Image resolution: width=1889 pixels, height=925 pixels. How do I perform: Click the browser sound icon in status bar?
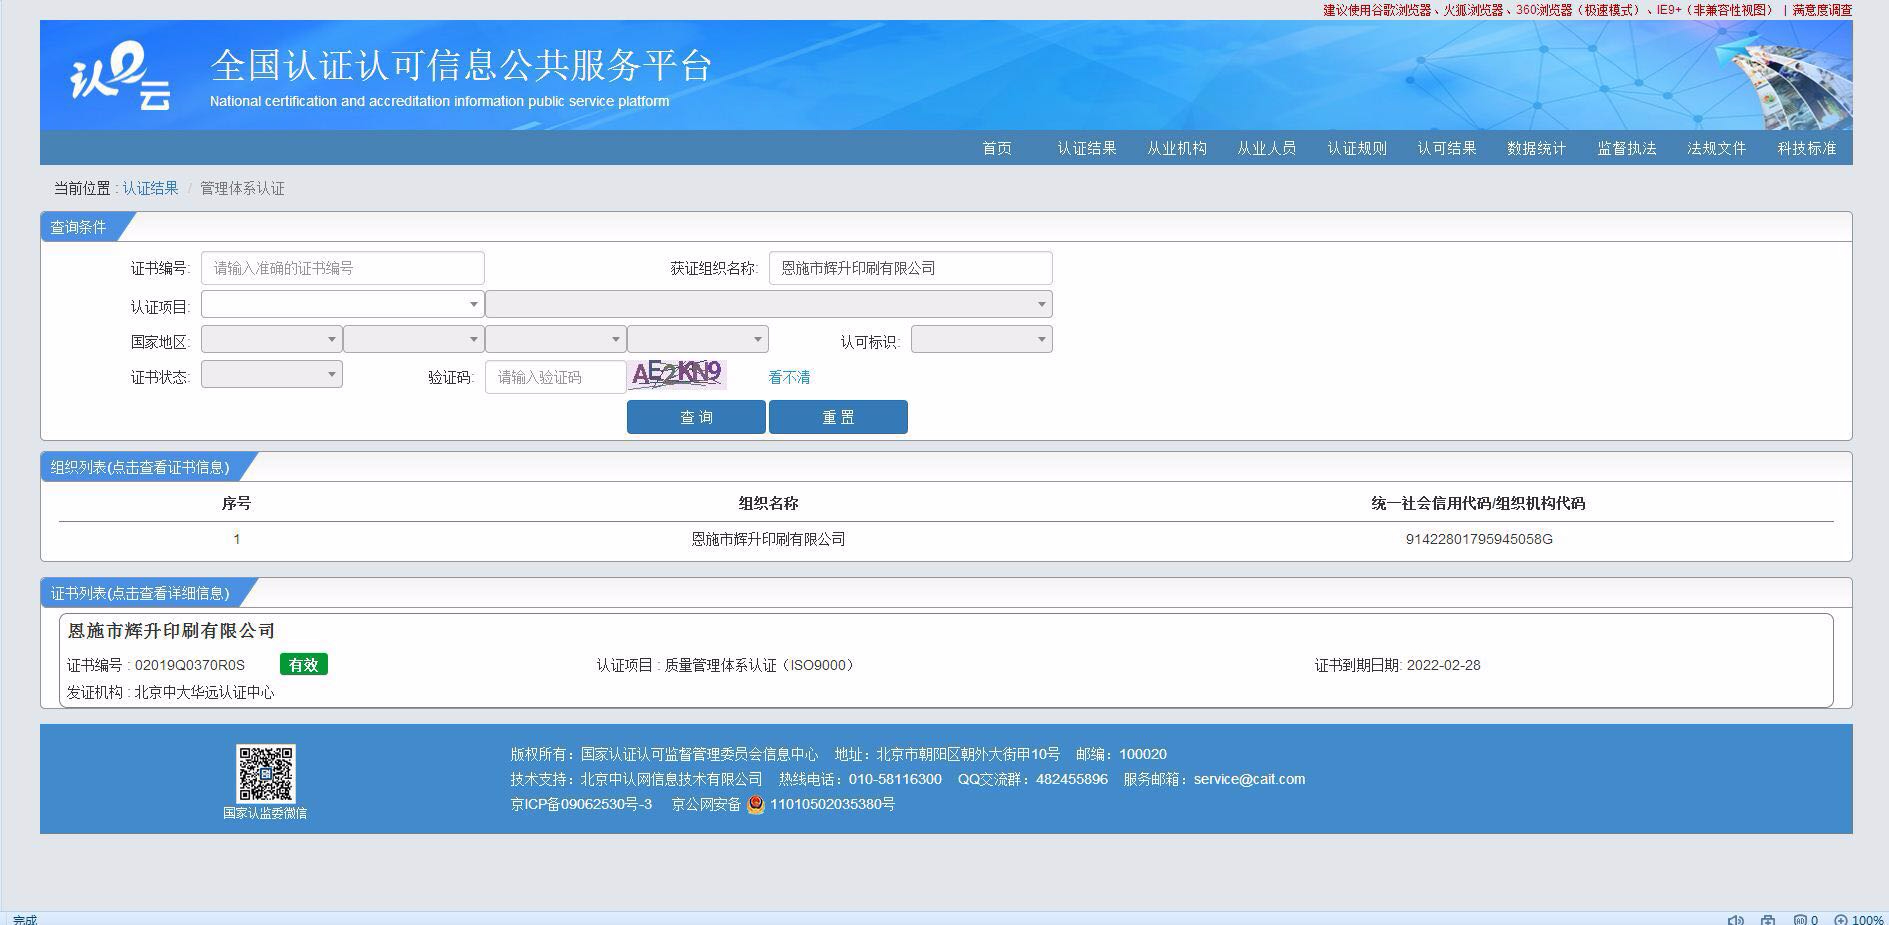[x=1736, y=919]
